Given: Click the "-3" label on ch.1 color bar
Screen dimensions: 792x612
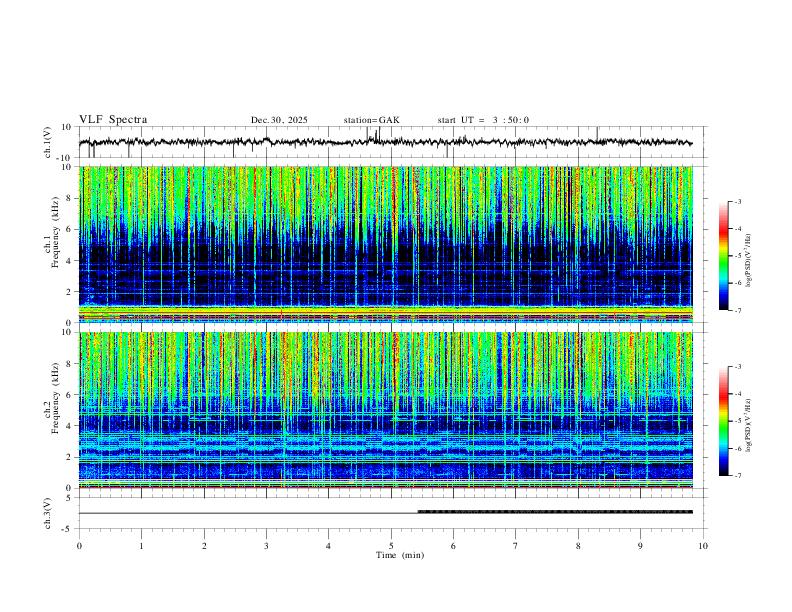Looking at the screenshot, I should tap(738, 201).
